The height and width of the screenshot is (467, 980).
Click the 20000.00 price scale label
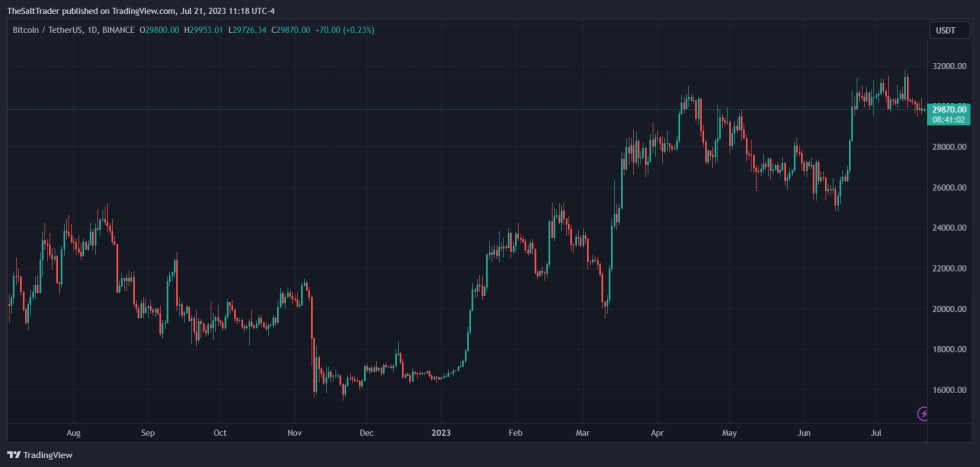click(x=949, y=309)
